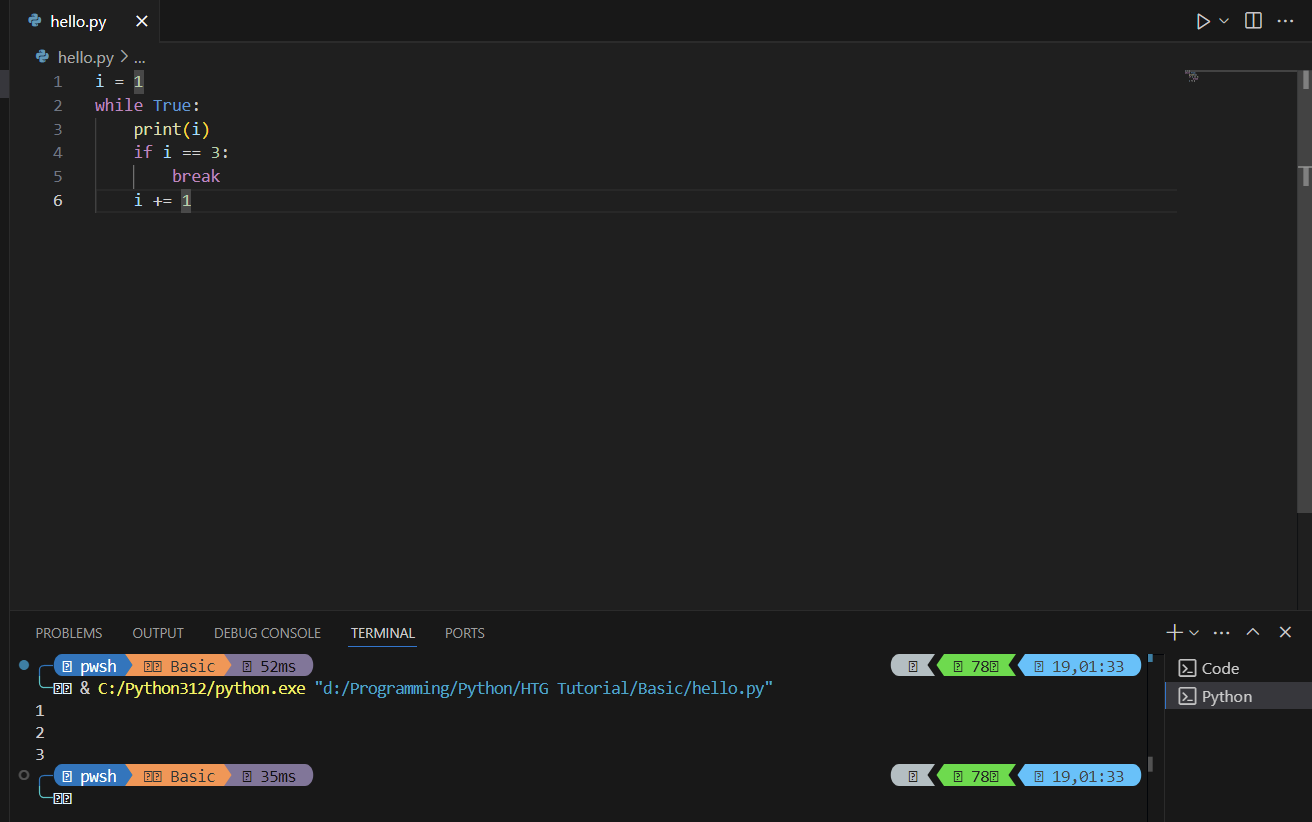Split the editor to the right
The image size is (1312, 822).
(1253, 21)
